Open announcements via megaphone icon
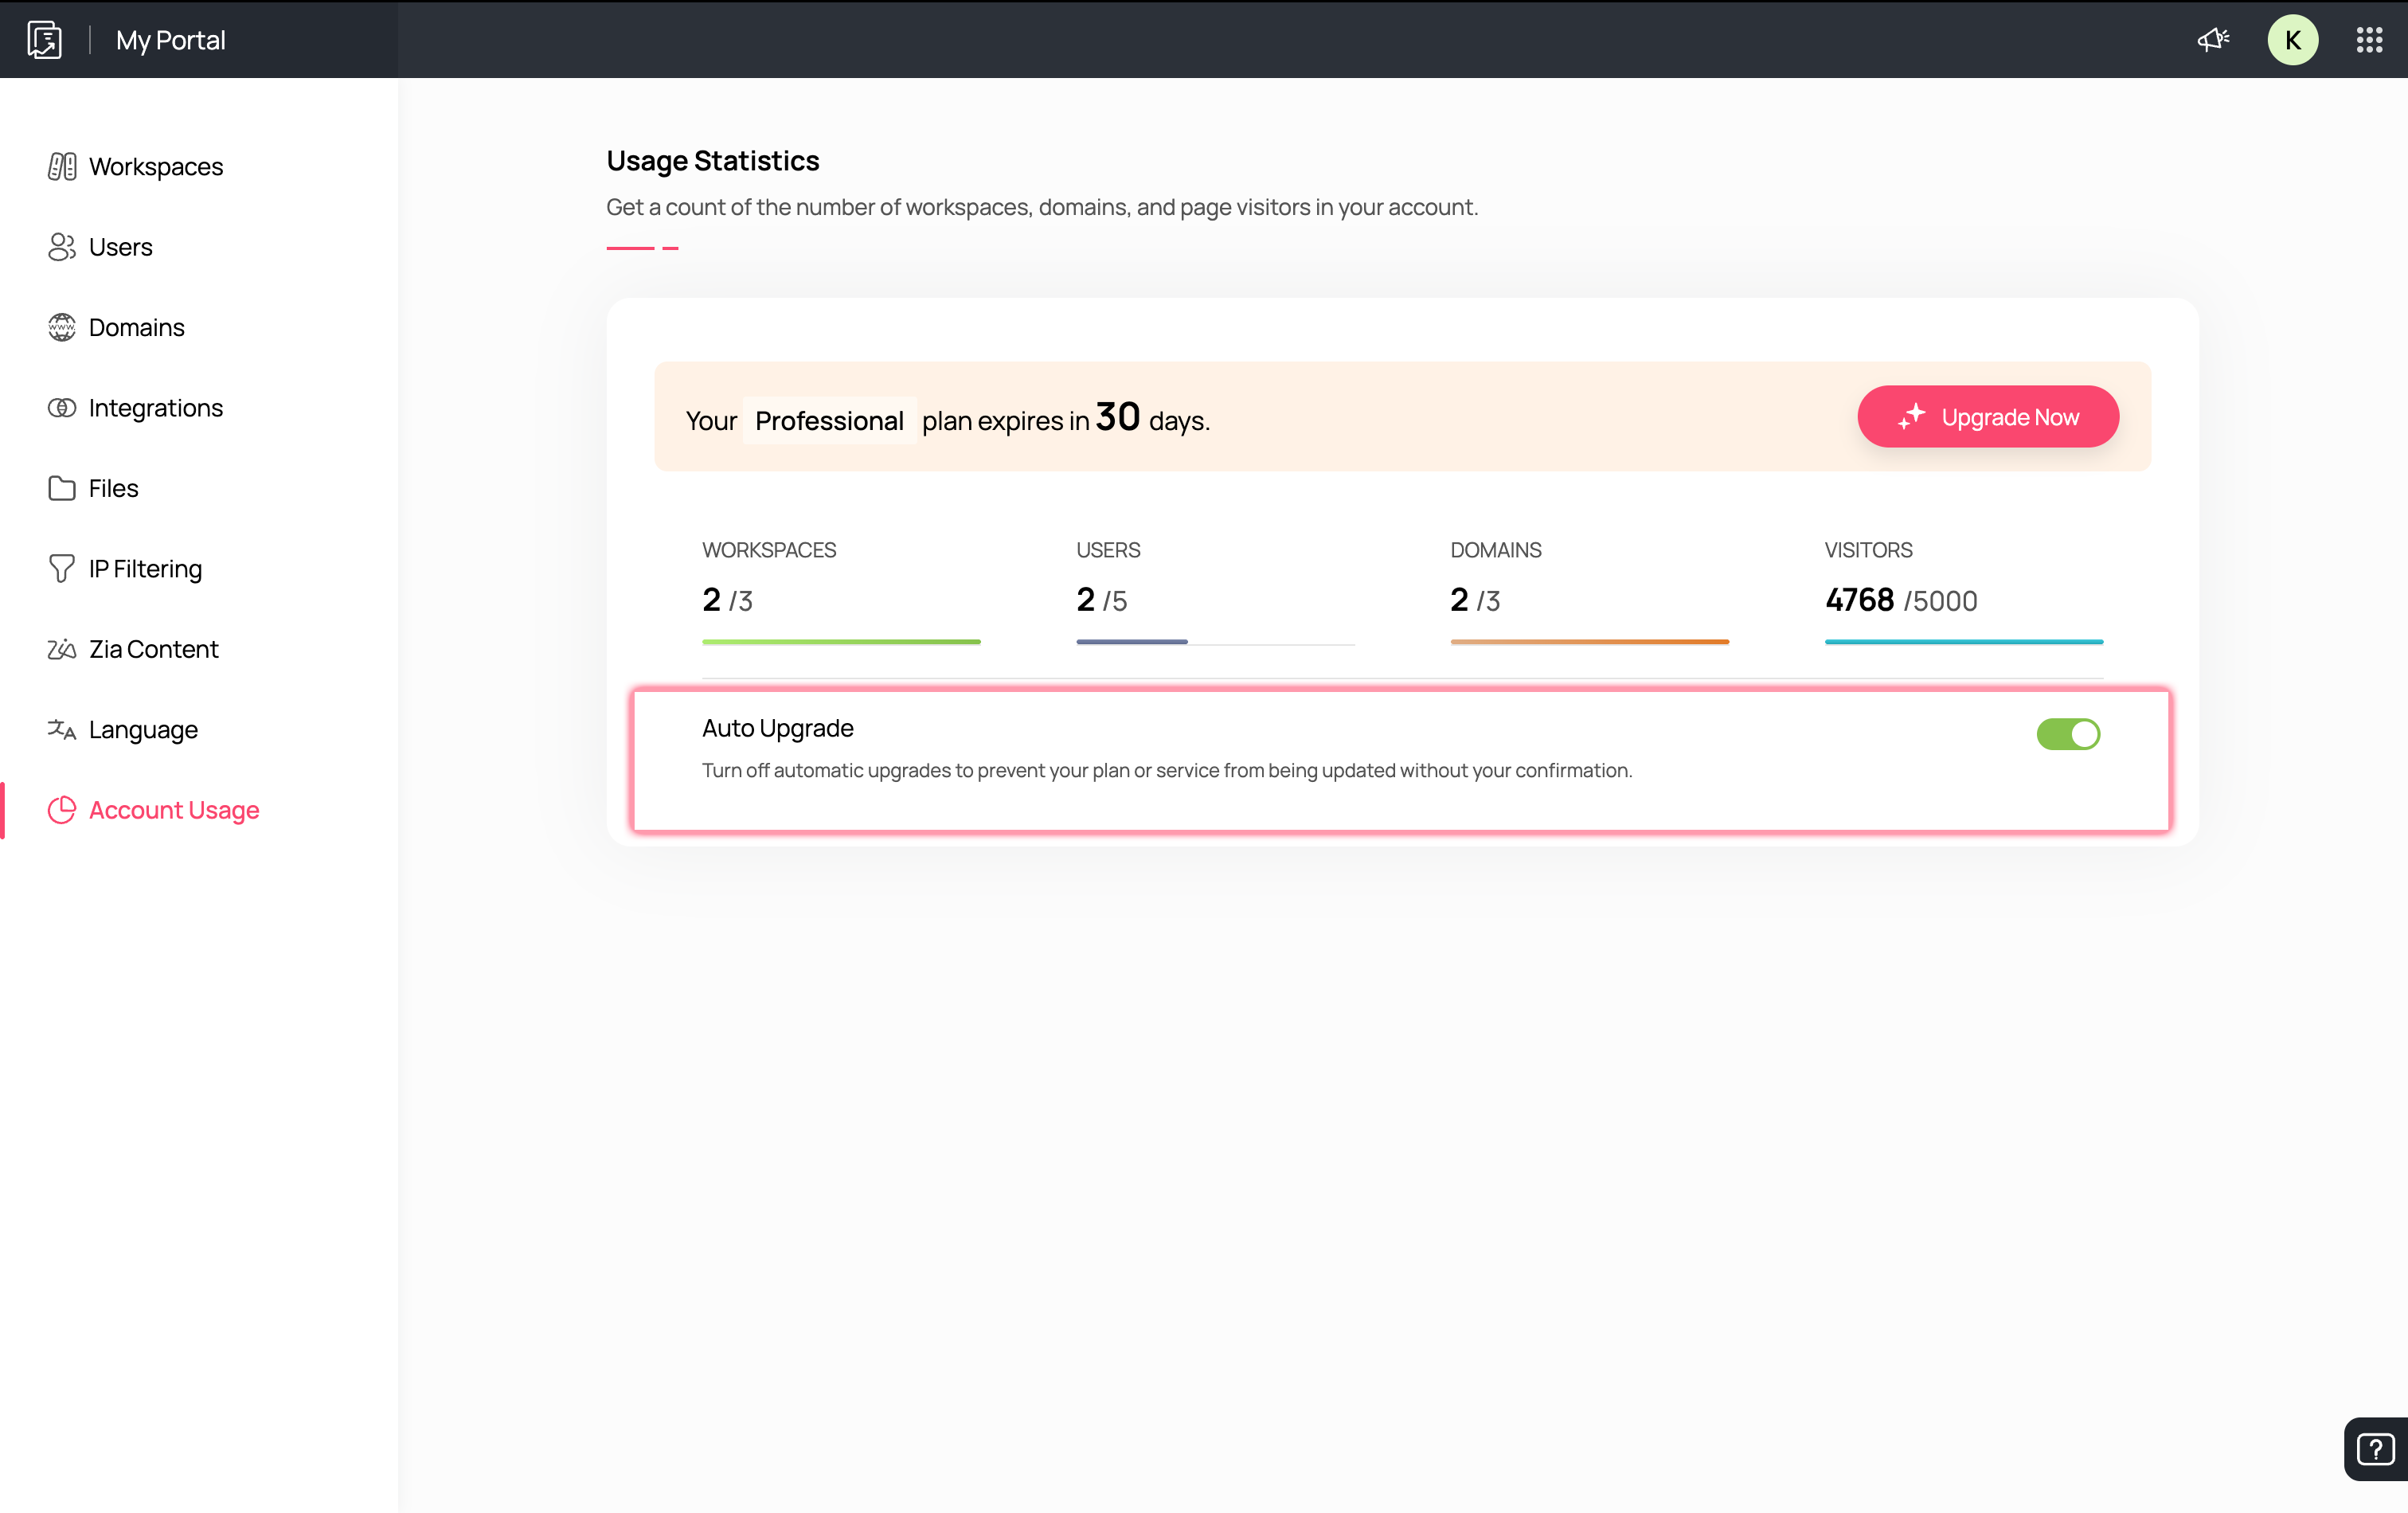The width and height of the screenshot is (2408, 1513). (x=2212, y=40)
